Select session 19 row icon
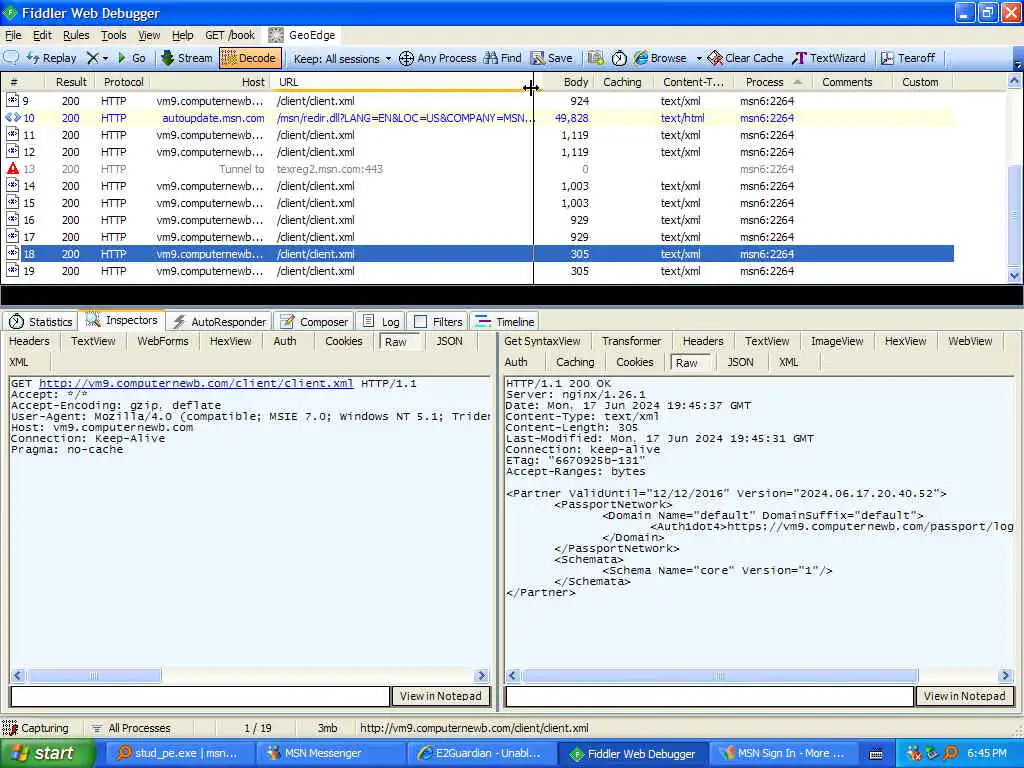 tap(12, 270)
